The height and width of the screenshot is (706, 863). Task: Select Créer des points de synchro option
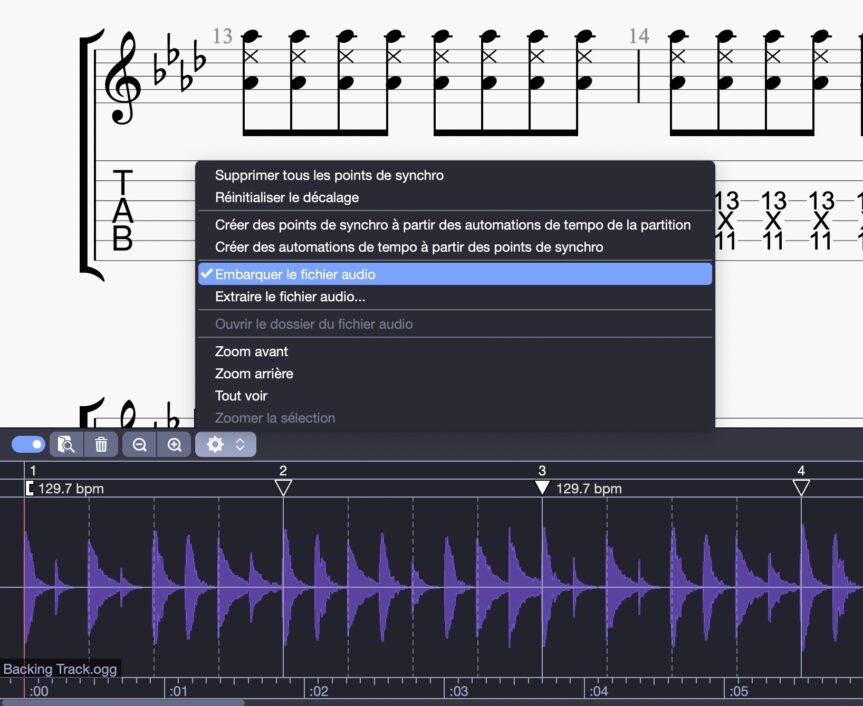click(x=452, y=224)
